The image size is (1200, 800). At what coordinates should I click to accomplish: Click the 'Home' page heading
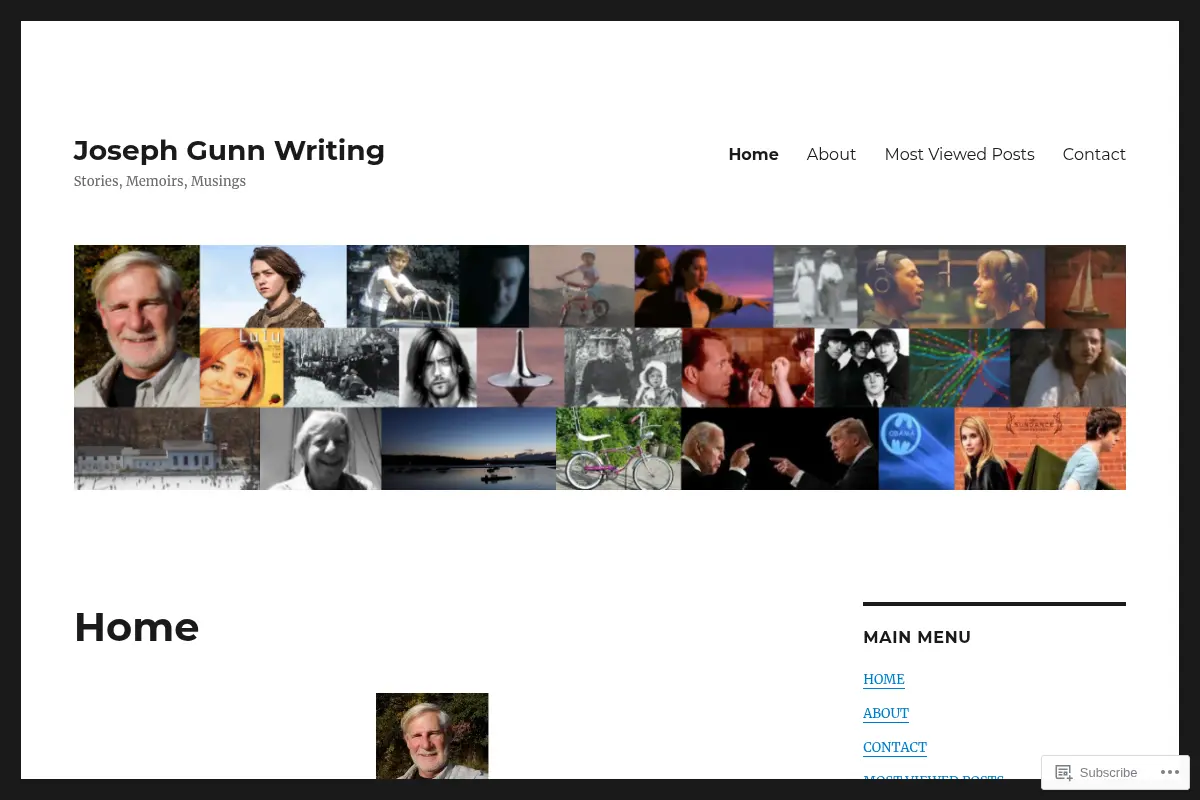pos(137,627)
